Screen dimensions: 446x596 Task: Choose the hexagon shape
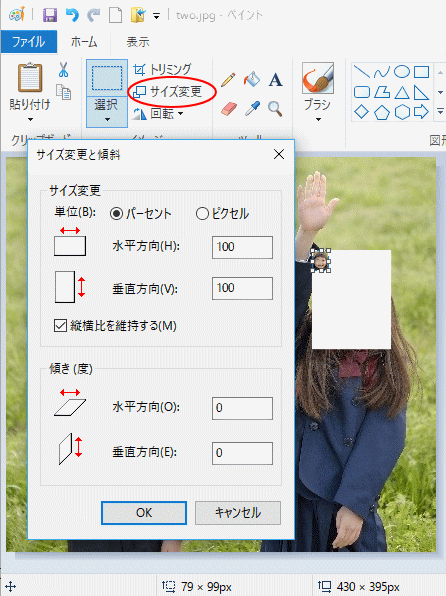(x=402, y=113)
